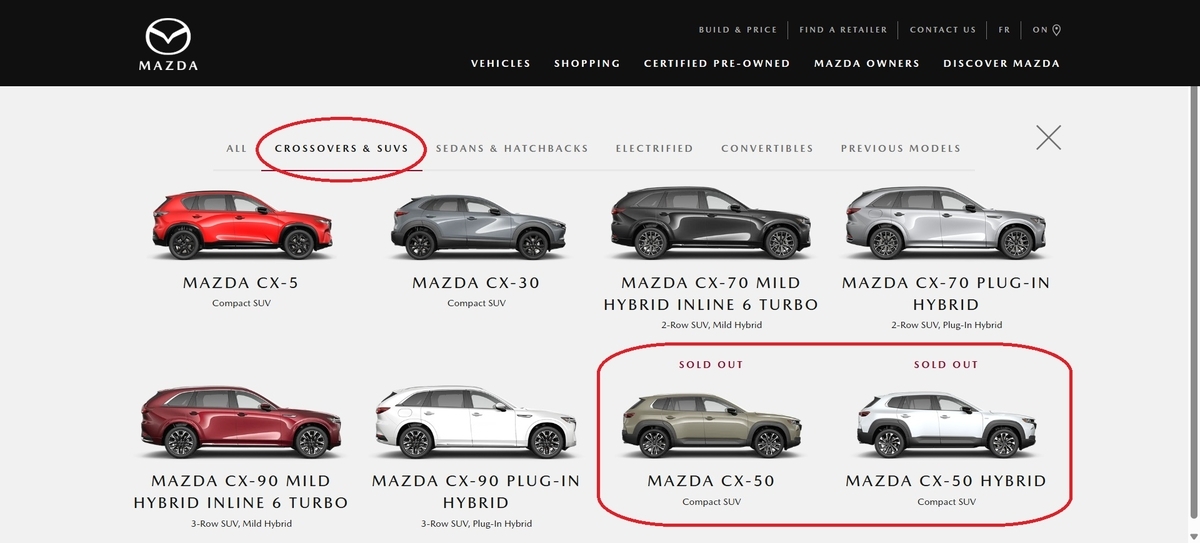Open Certified Pre-Owned menu item
The image size is (1200, 543).
click(x=717, y=63)
